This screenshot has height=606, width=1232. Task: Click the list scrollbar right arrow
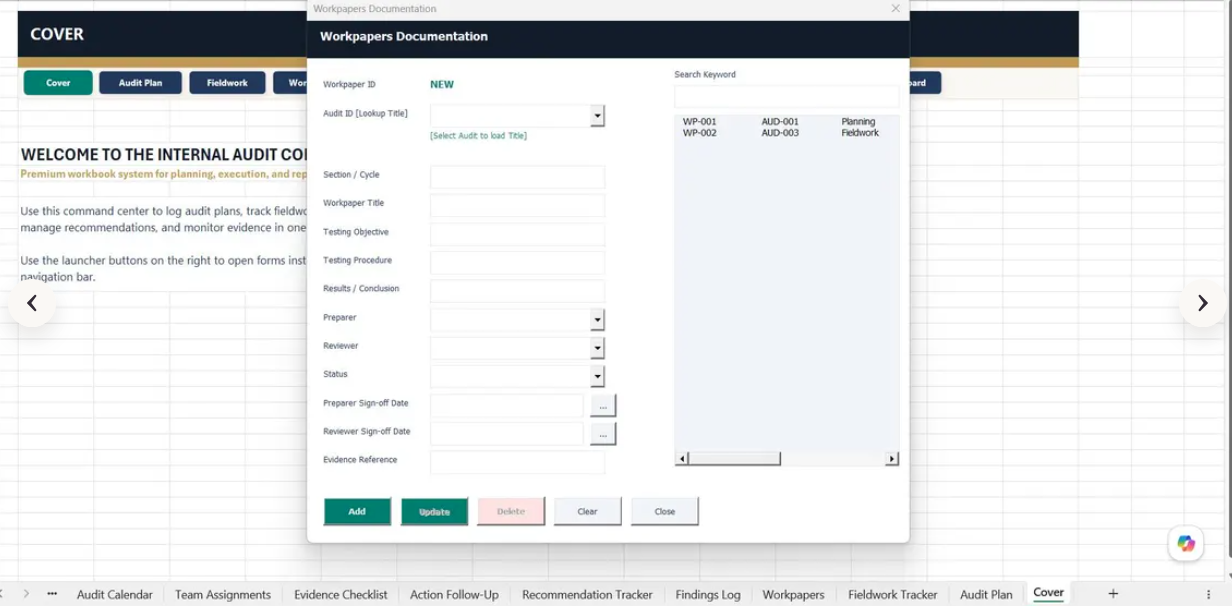(892, 459)
